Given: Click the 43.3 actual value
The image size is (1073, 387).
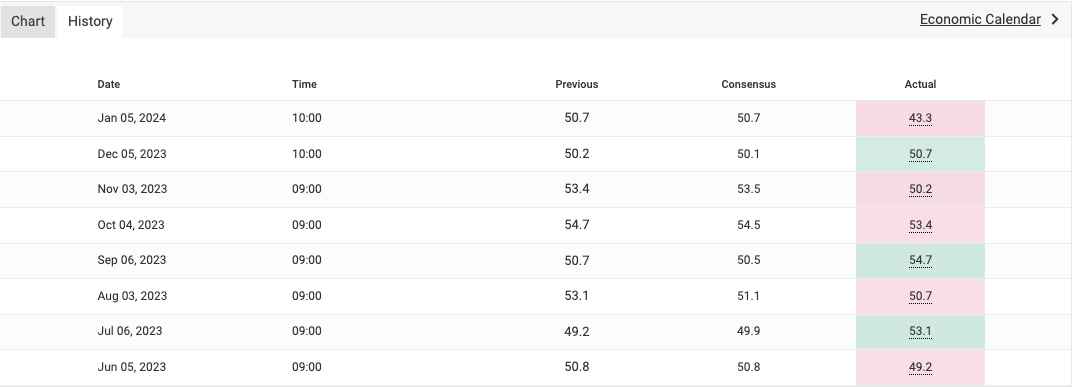Looking at the screenshot, I should click(920, 118).
